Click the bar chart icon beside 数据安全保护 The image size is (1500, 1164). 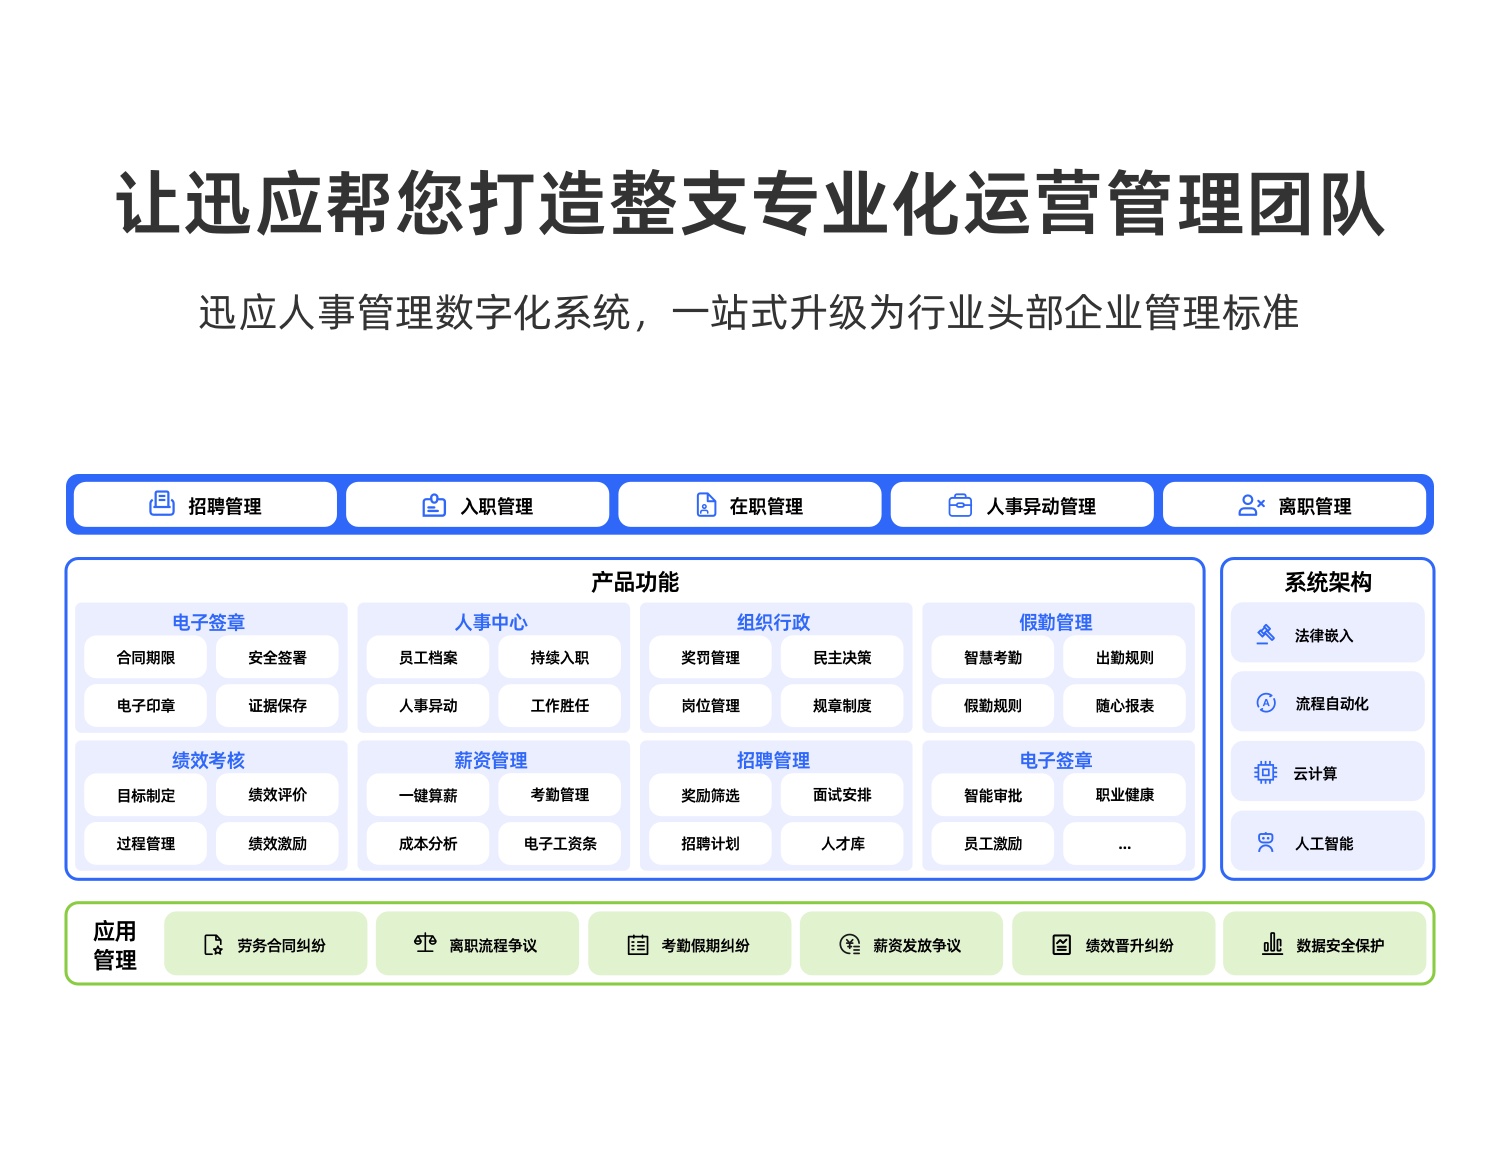tap(1272, 944)
